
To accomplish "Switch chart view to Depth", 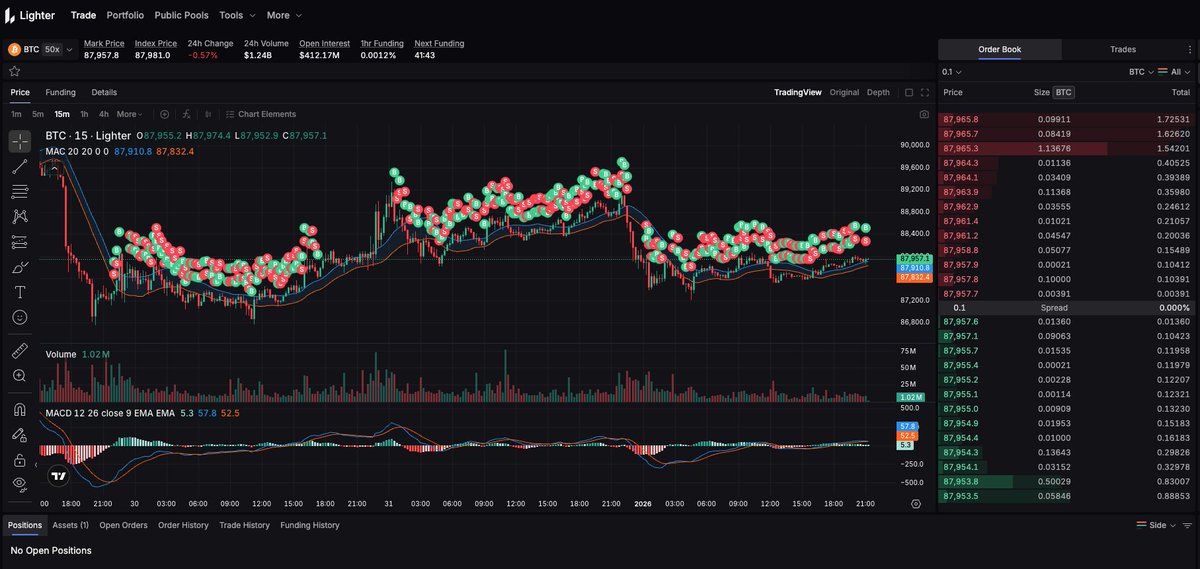I will pyautogui.click(x=878, y=92).
